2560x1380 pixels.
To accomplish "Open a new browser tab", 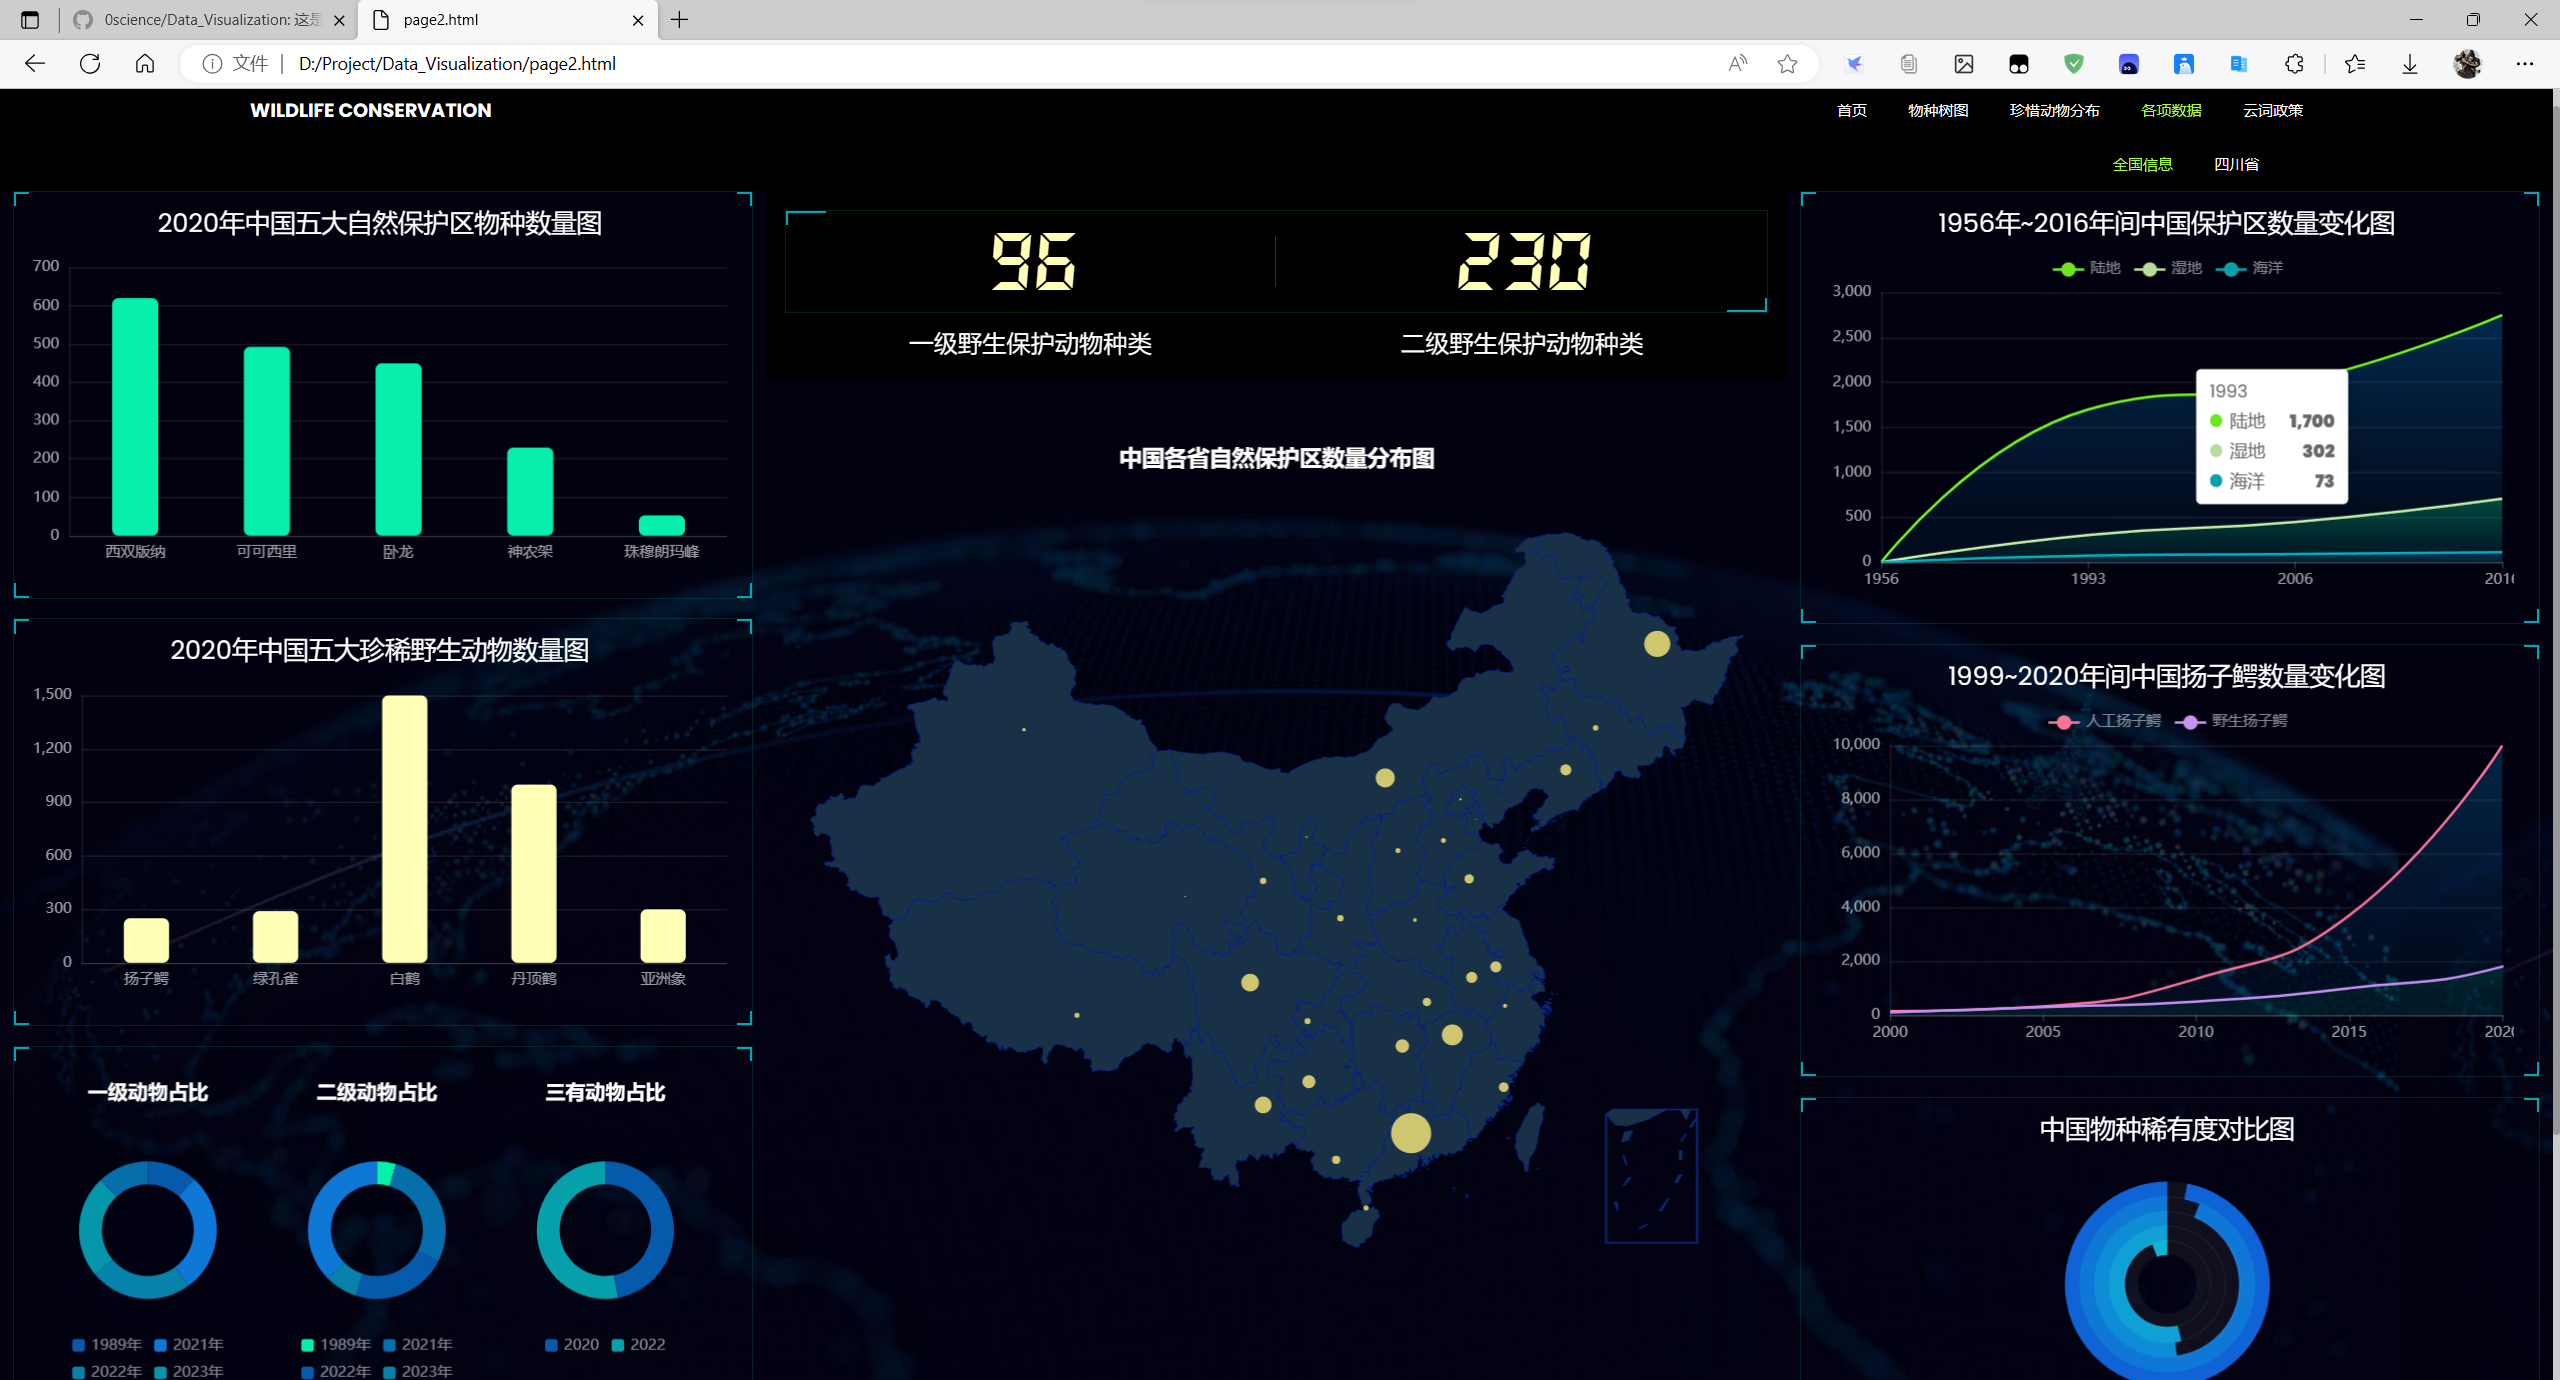I will (x=680, y=20).
